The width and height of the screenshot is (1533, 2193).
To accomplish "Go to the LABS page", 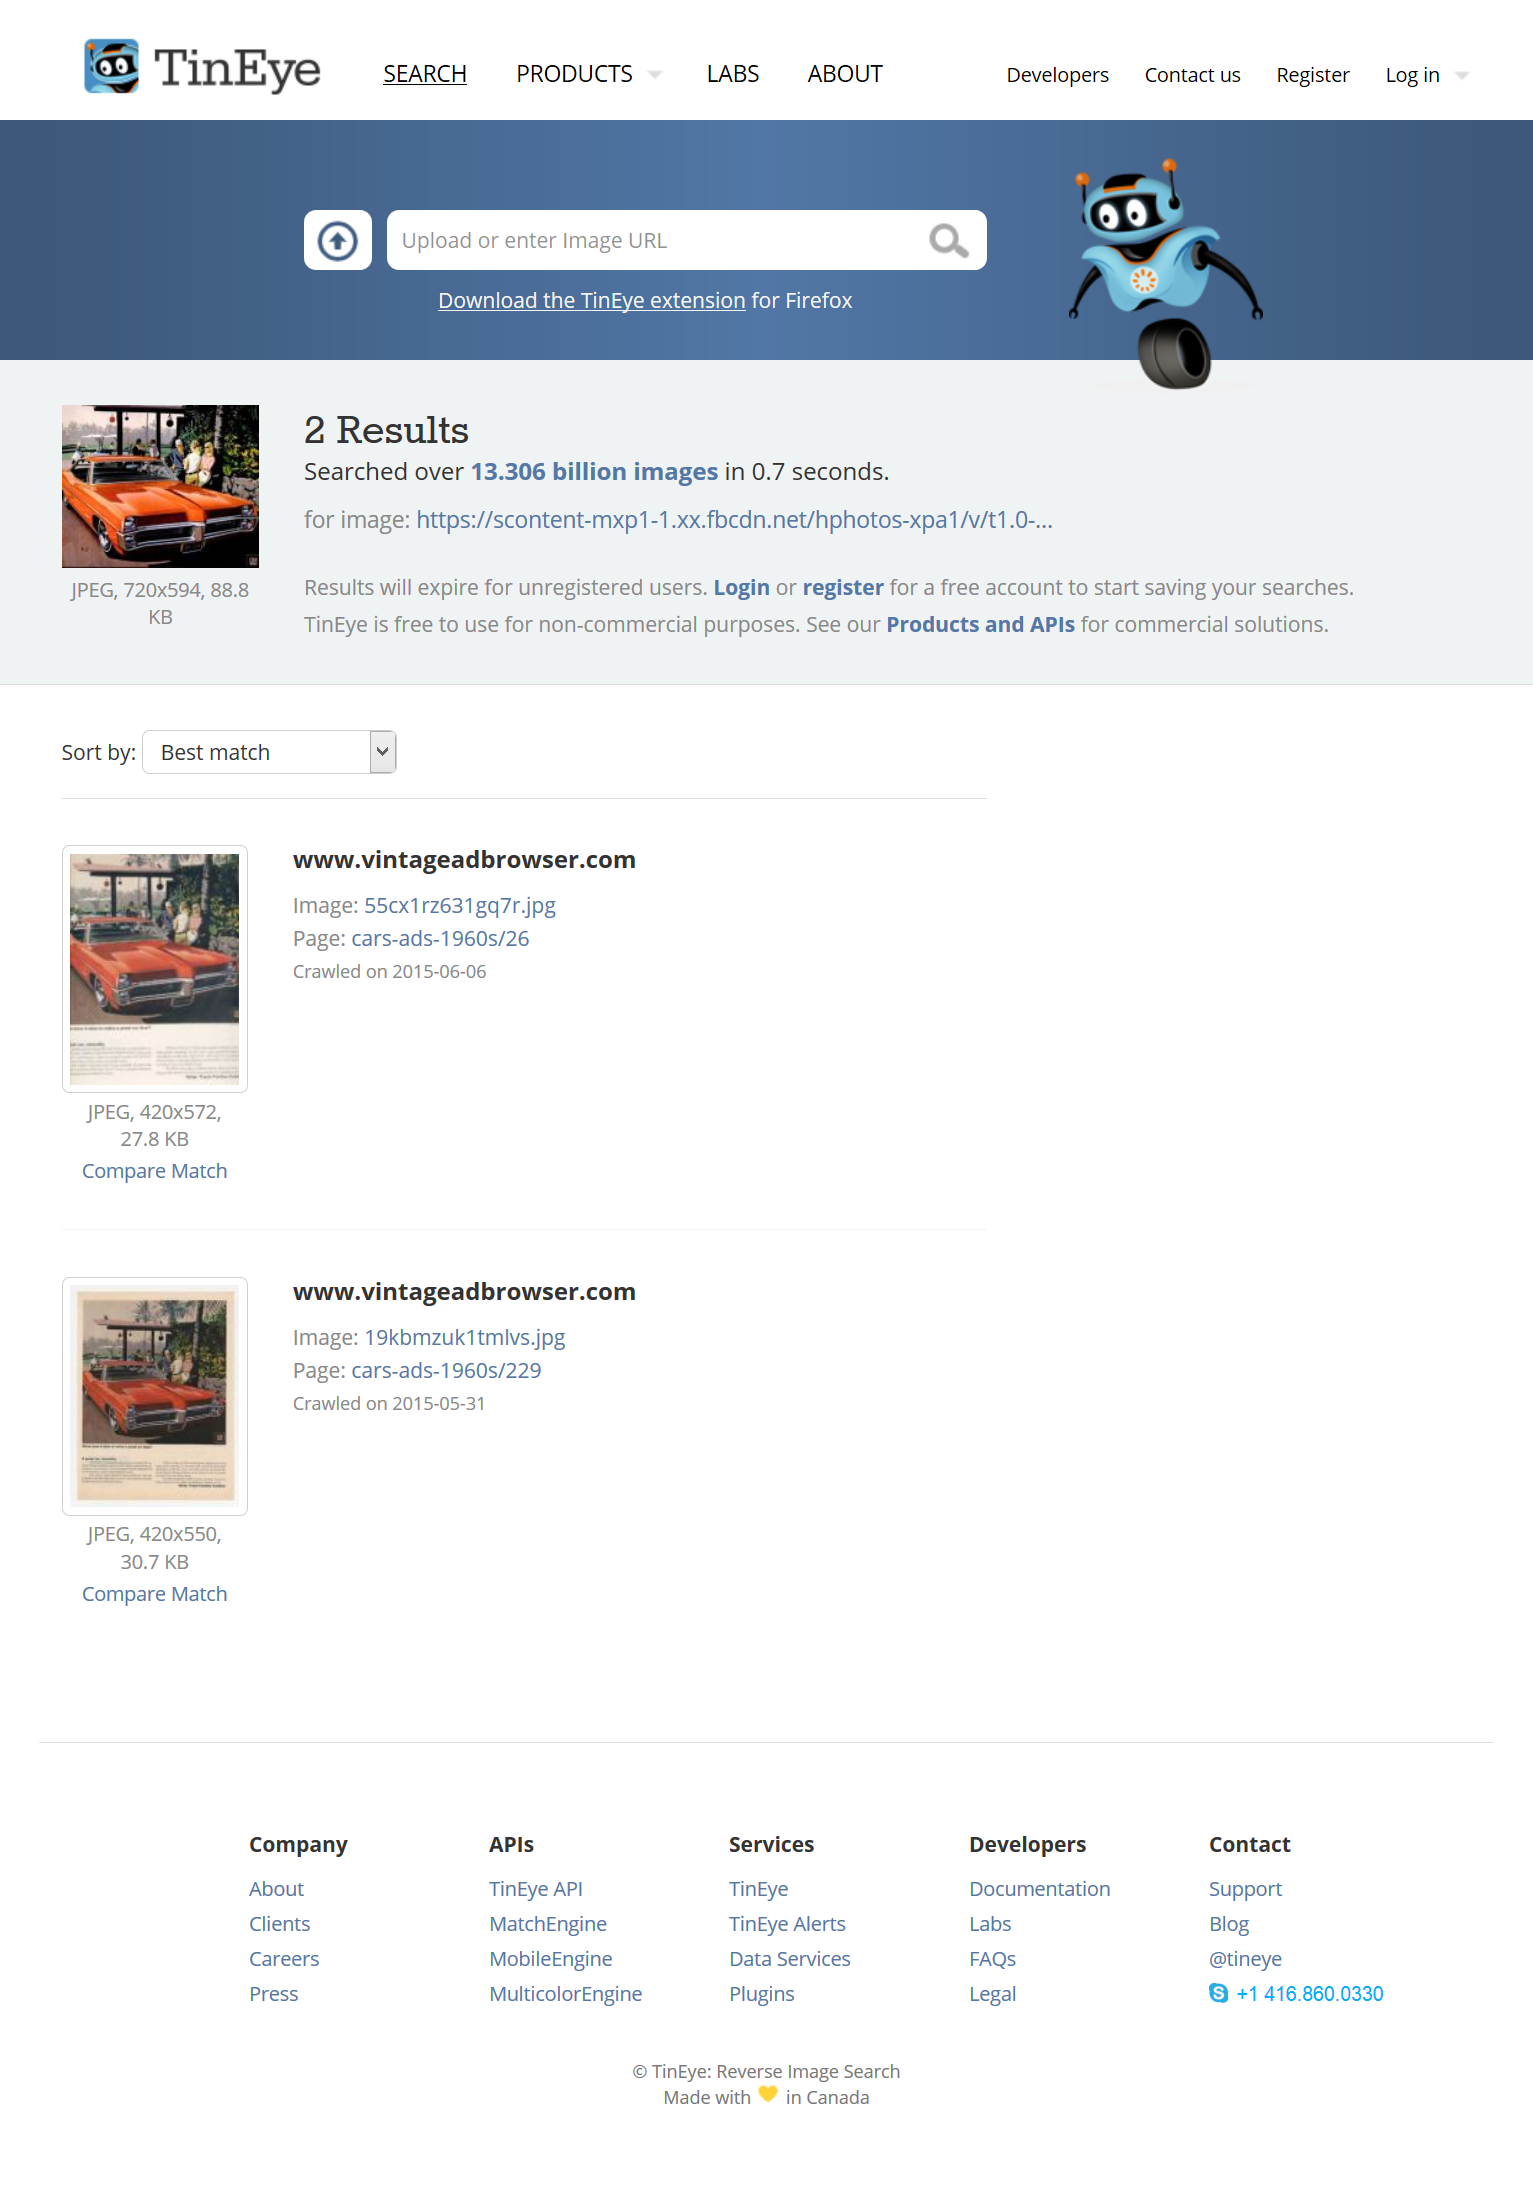I will click(x=733, y=74).
